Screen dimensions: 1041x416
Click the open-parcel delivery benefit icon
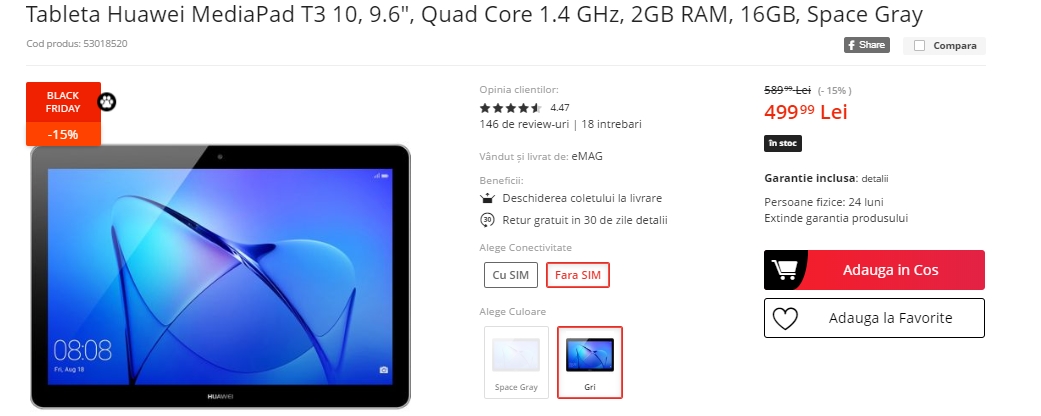pos(487,198)
